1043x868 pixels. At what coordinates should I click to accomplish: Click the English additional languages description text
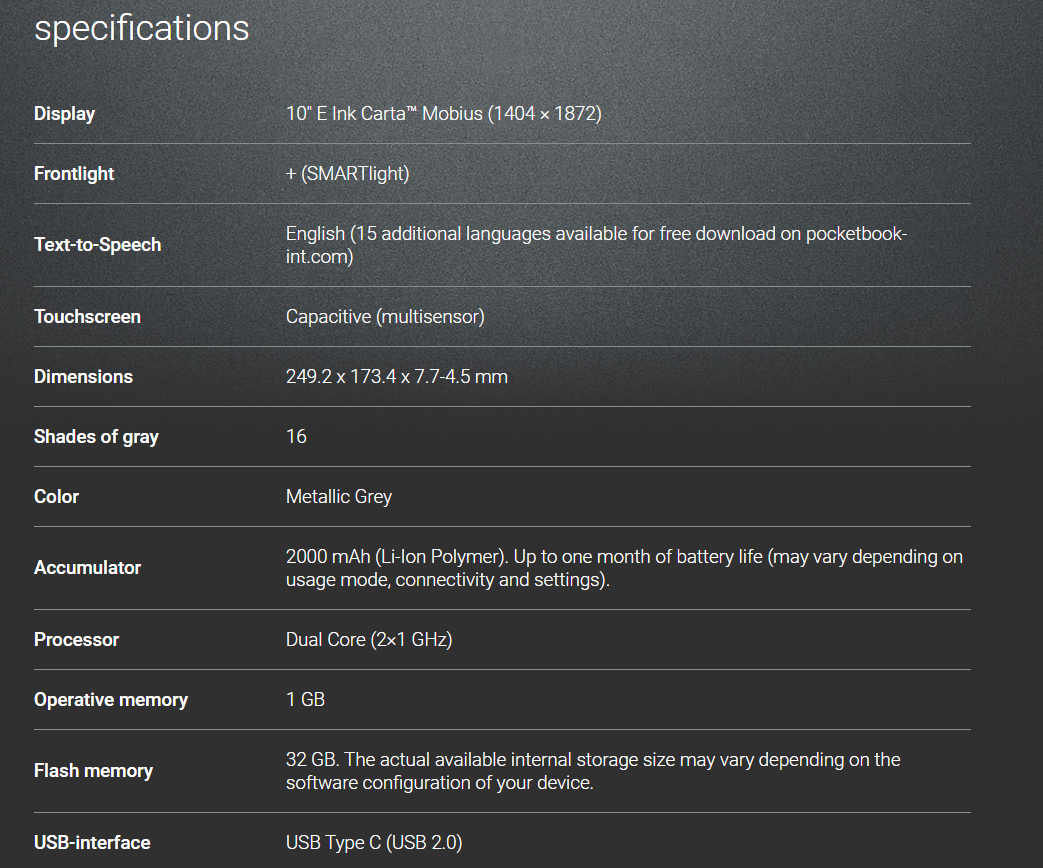596,244
